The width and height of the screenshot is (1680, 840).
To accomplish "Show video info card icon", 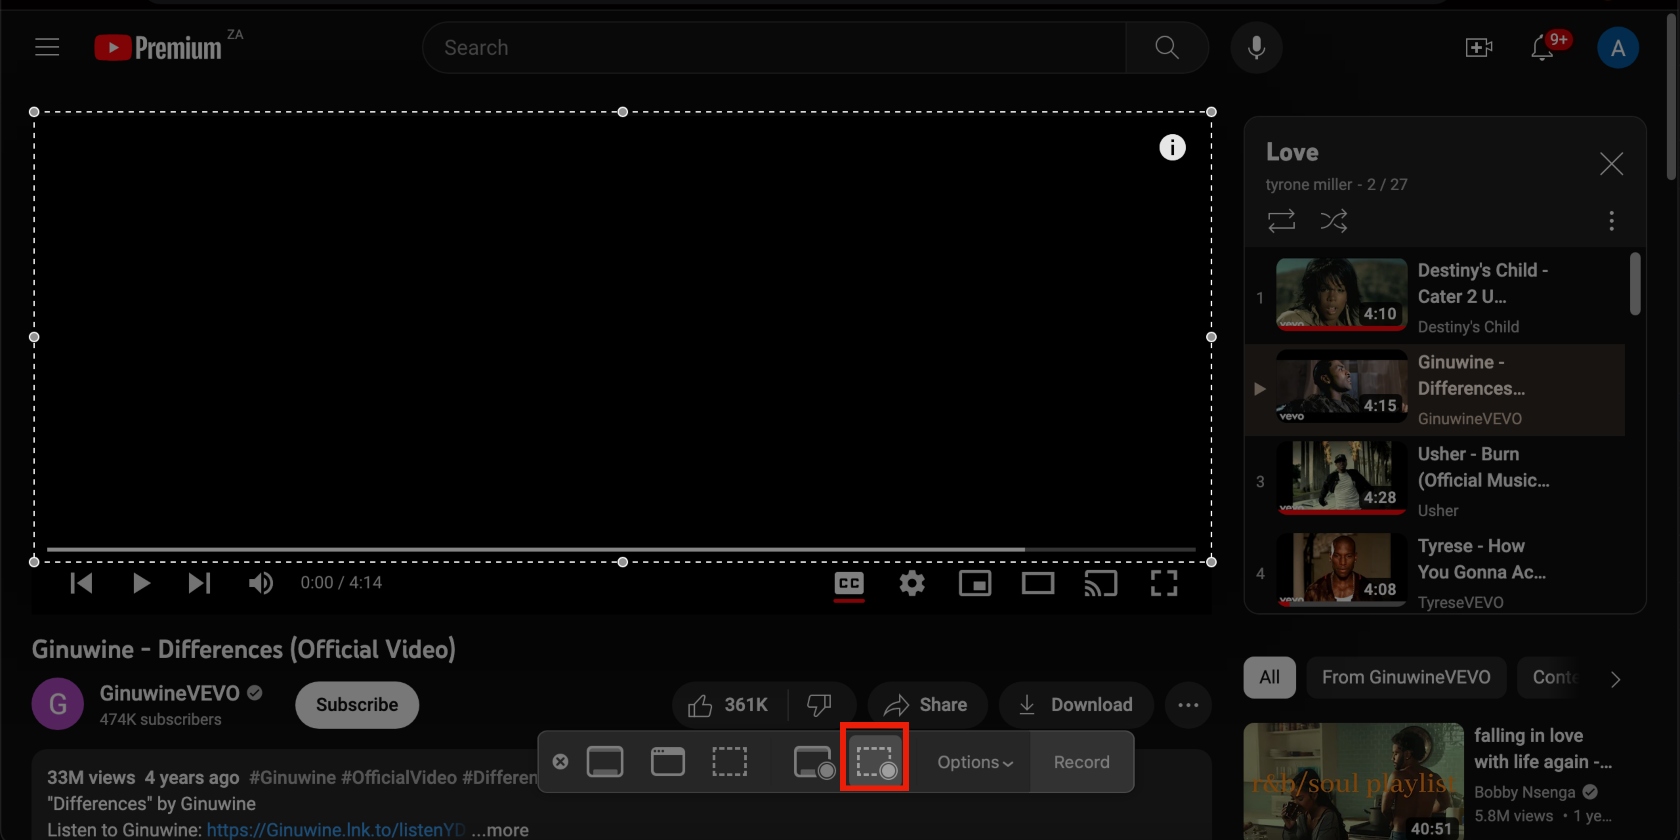I will point(1172,147).
